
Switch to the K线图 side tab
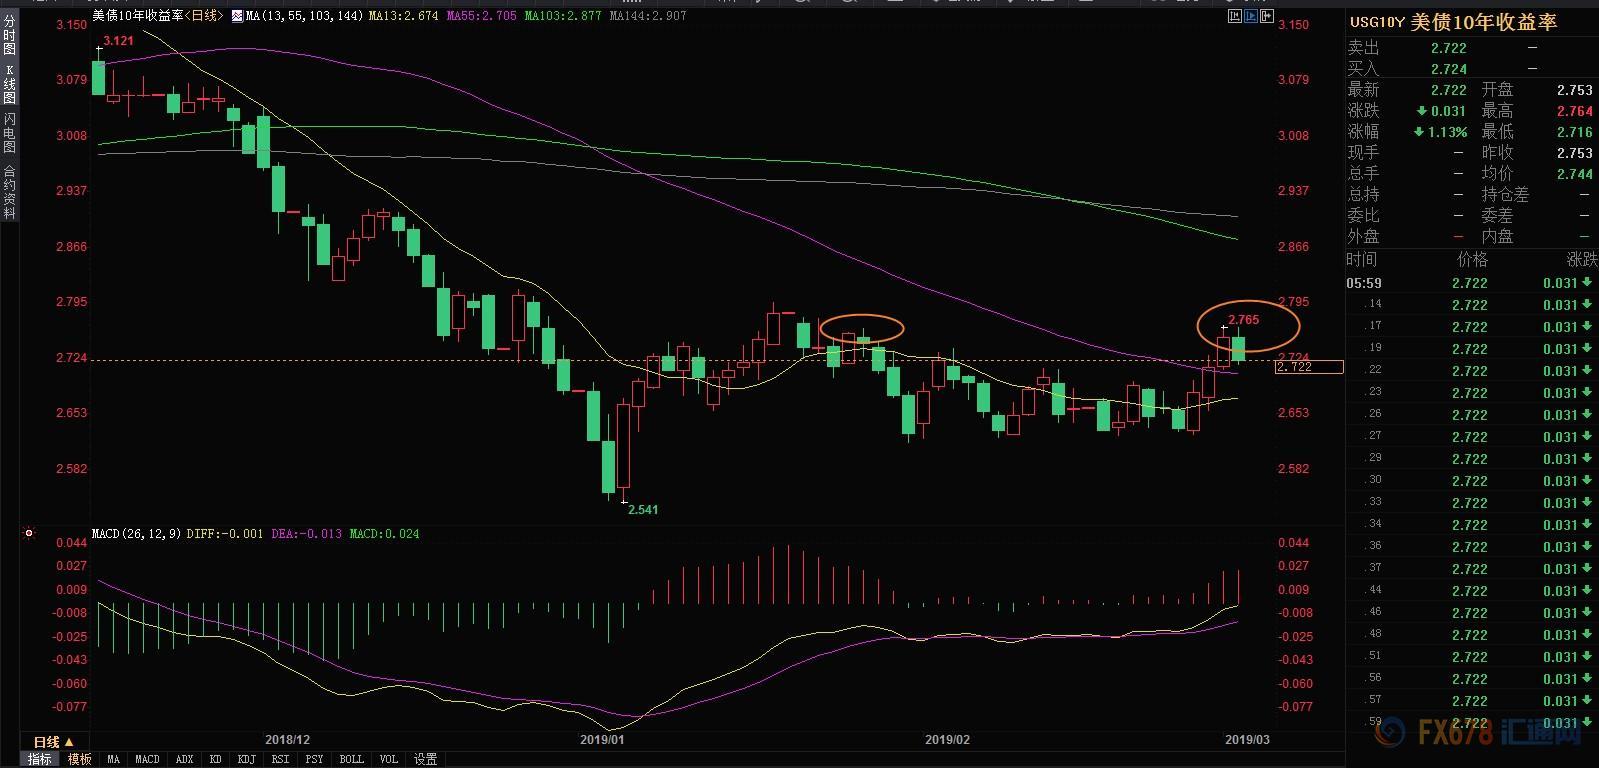[x=9, y=84]
